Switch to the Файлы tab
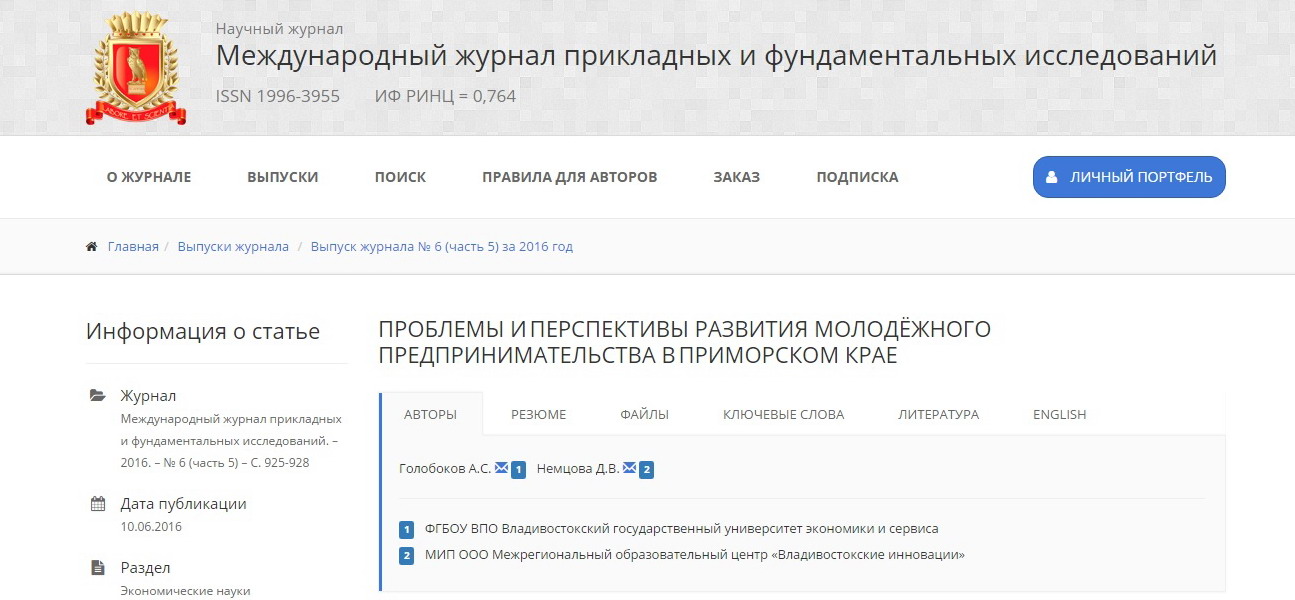Screen dimensions: 1295x600 [644, 414]
